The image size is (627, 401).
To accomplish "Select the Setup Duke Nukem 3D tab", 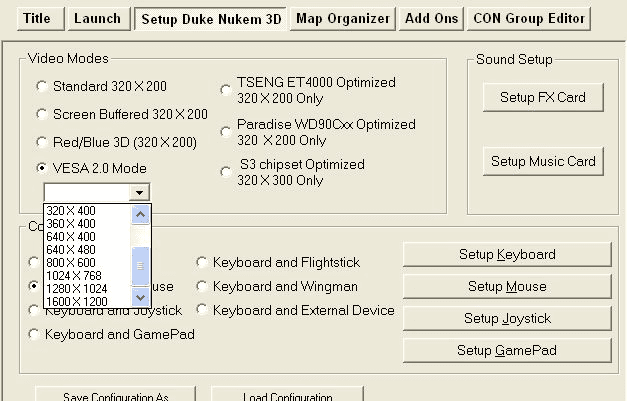I will 211,19.
